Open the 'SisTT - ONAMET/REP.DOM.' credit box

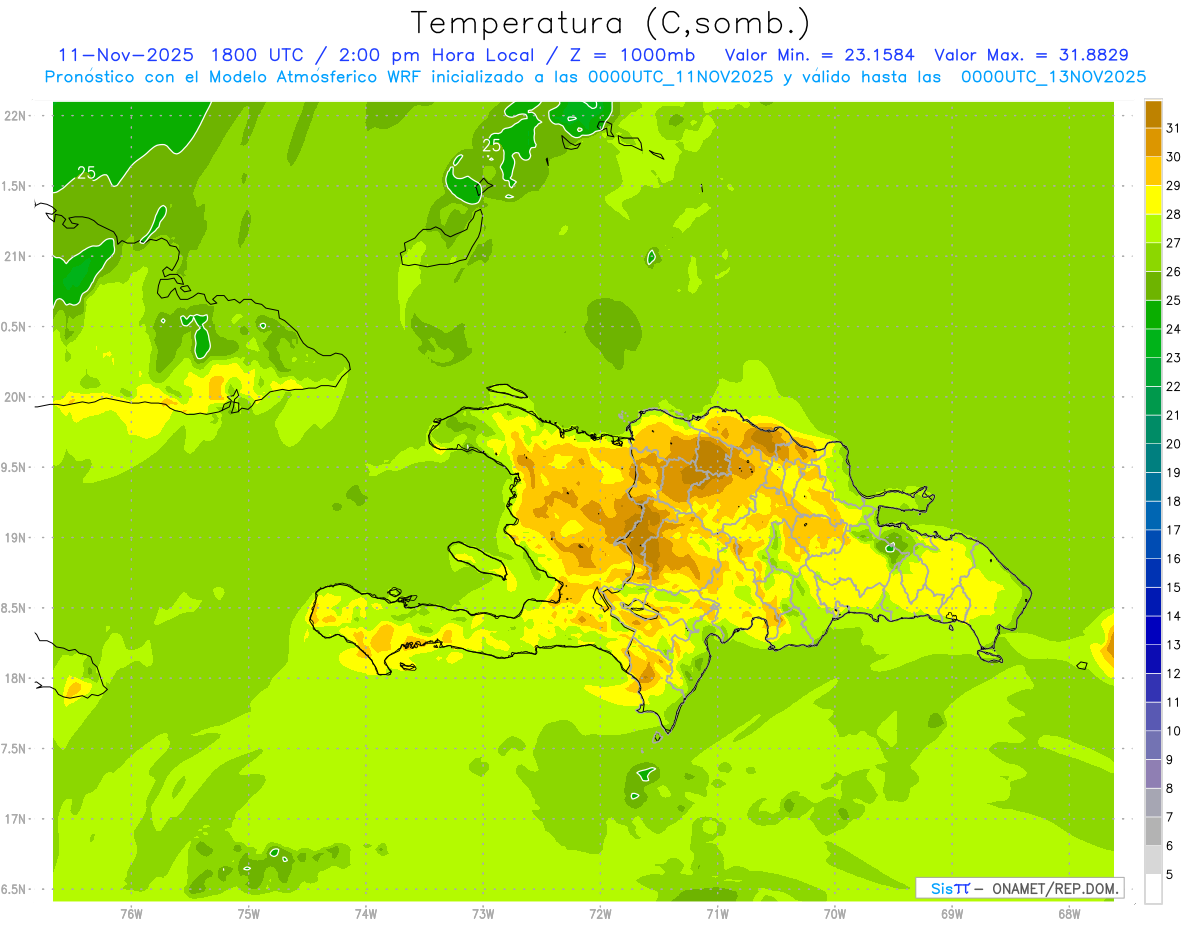pyautogui.click(x=1019, y=888)
